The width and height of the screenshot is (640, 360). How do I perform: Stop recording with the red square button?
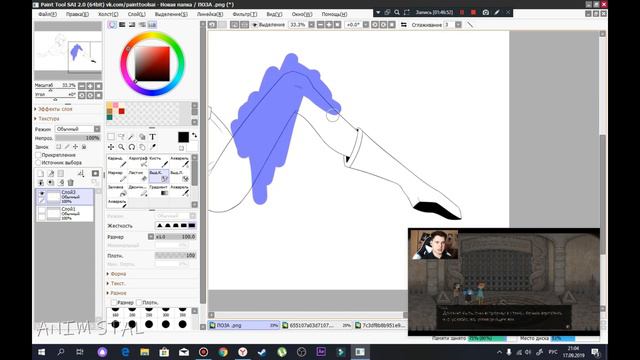click(x=473, y=13)
